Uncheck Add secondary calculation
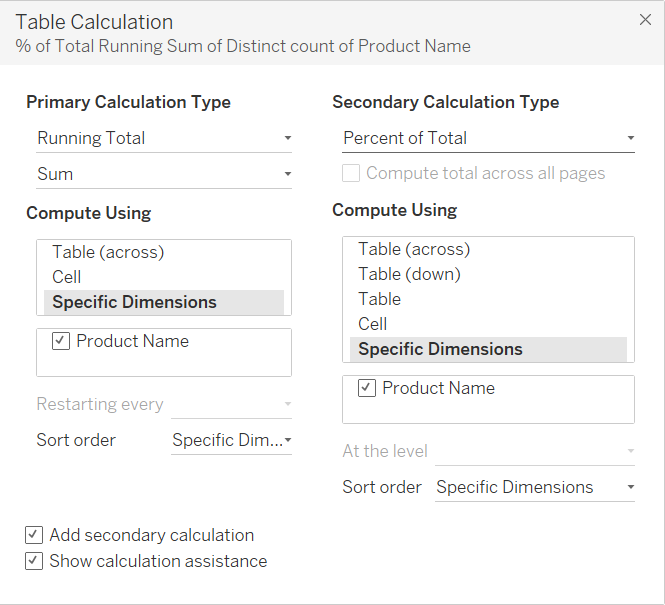This screenshot has width=665, height=605. [x=35, y=535]
